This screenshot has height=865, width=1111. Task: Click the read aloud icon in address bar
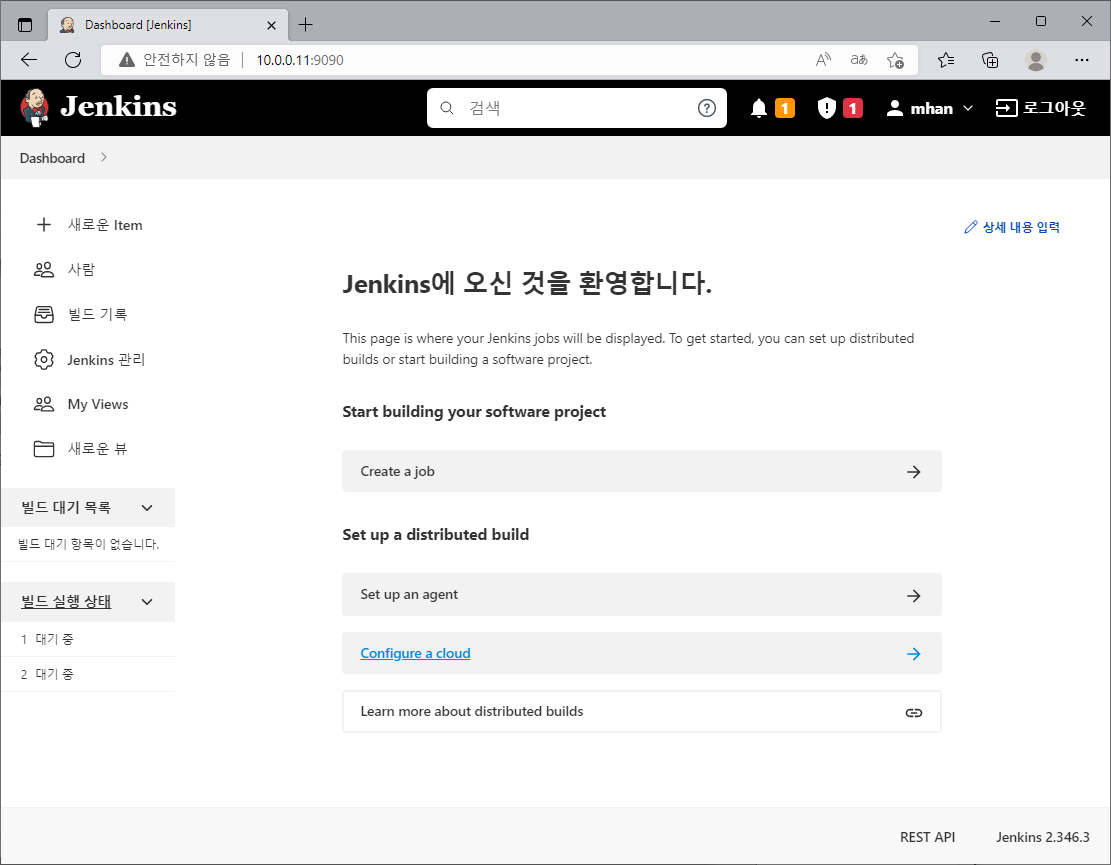(x=823, y=60)
